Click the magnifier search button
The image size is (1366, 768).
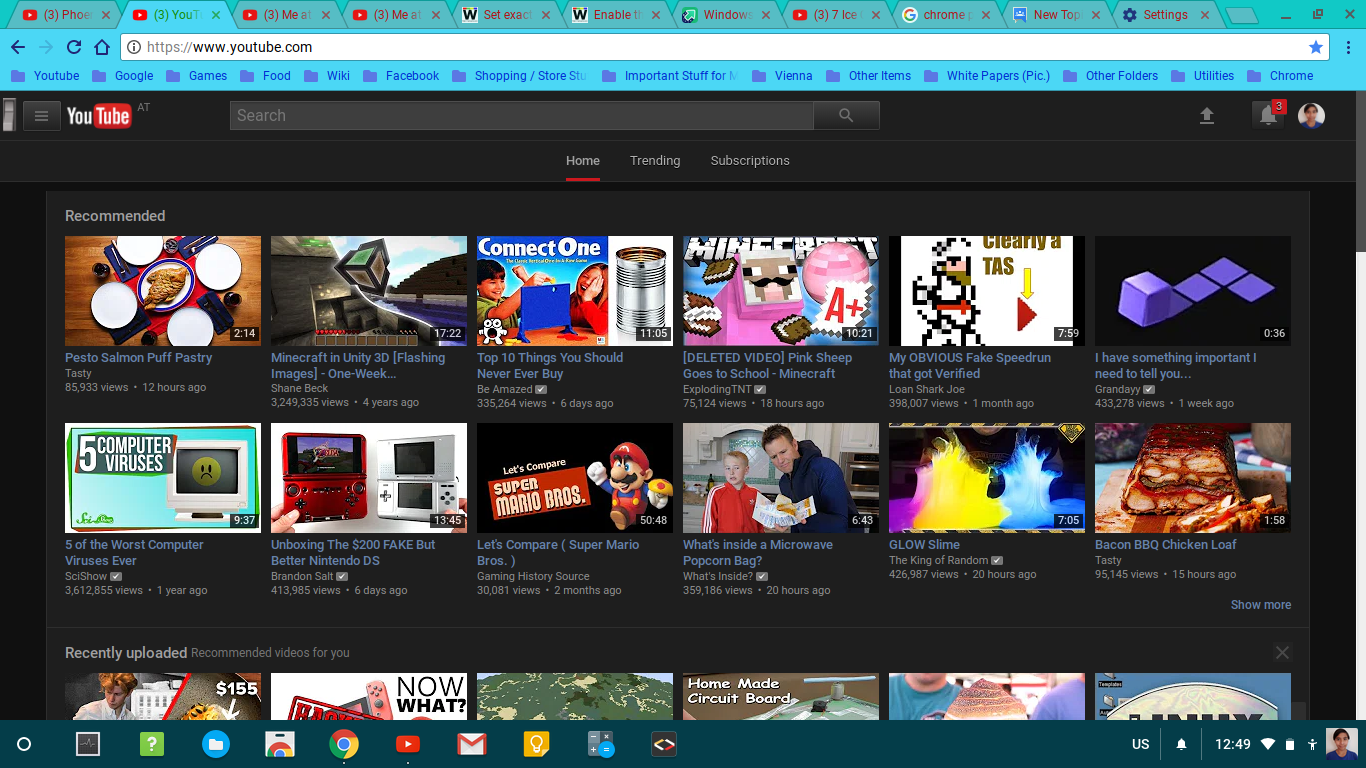846,116
